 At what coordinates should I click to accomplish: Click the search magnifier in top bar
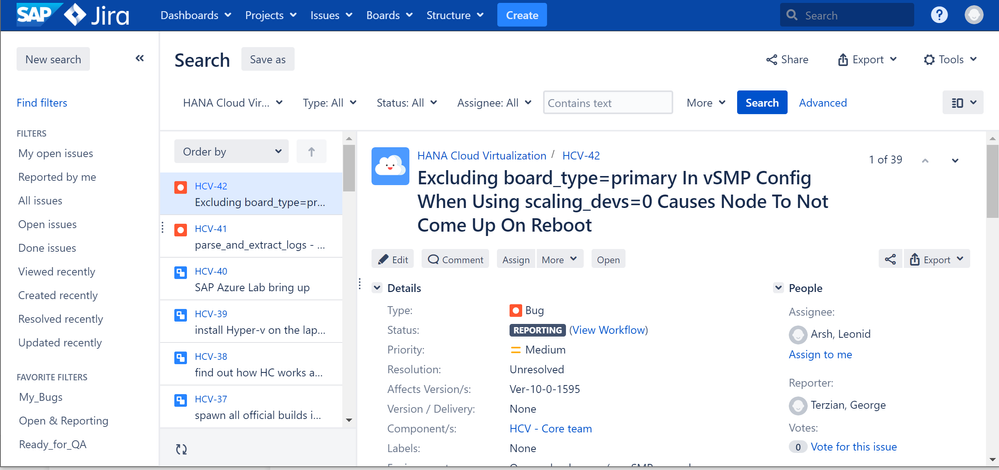point(792,15)
